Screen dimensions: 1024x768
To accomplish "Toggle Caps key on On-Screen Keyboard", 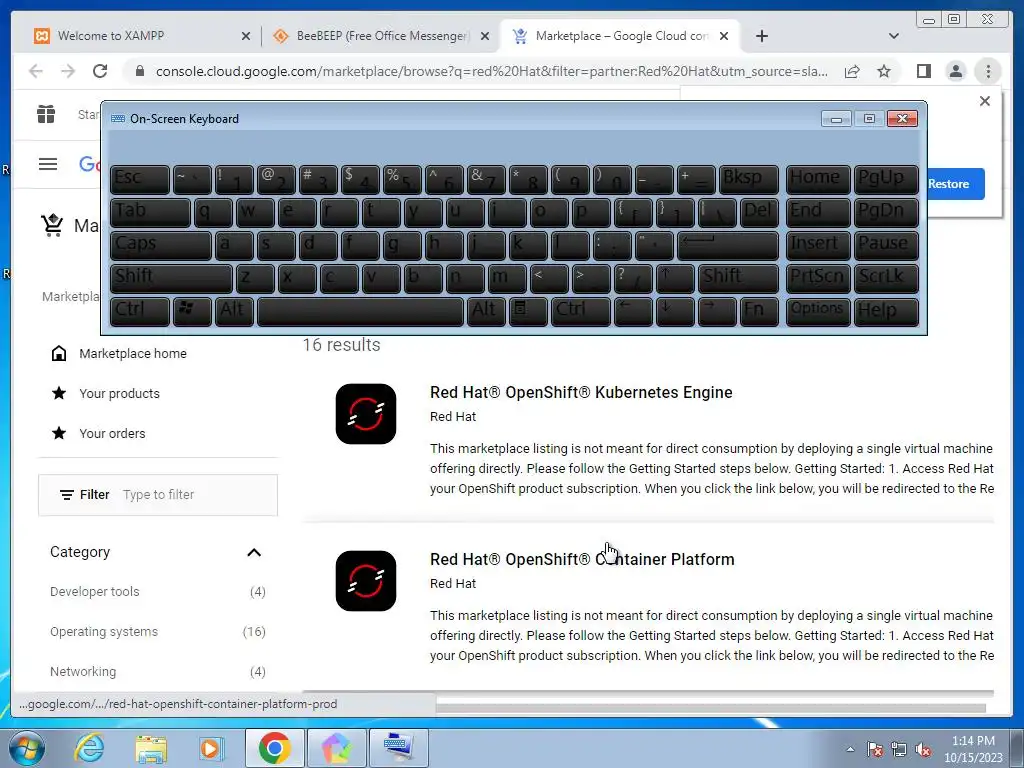I will [161, 246].
